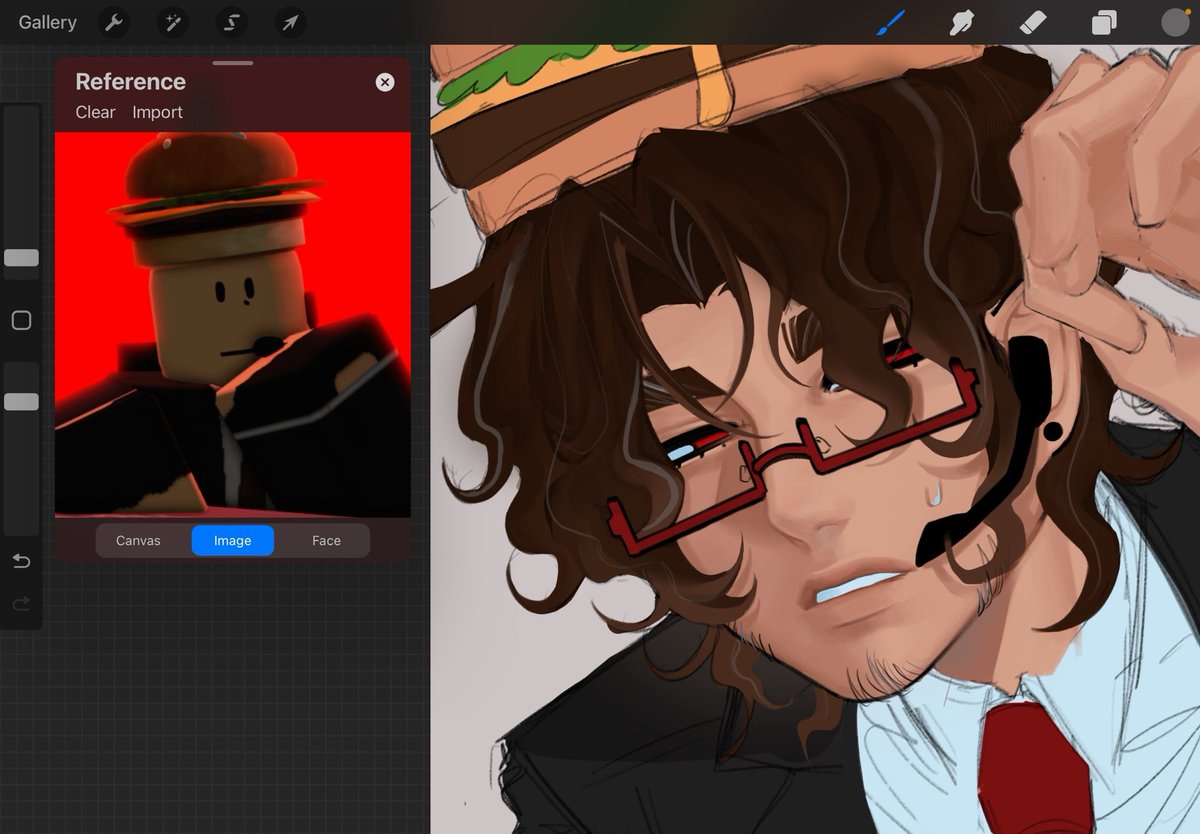Image resolution: width=1200 pixels, height=834 pixels.
Task: Switch reference to Face tab
Action: coord(326,541)
